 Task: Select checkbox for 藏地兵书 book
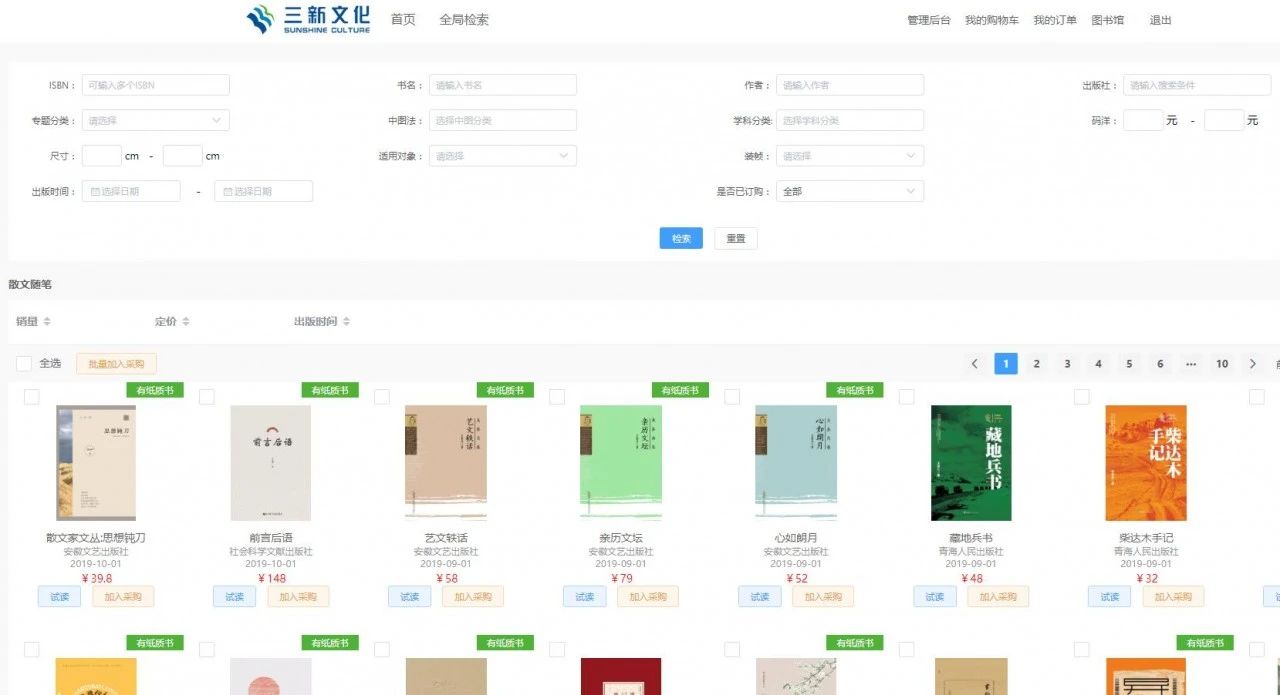click(x=907, y=397)
